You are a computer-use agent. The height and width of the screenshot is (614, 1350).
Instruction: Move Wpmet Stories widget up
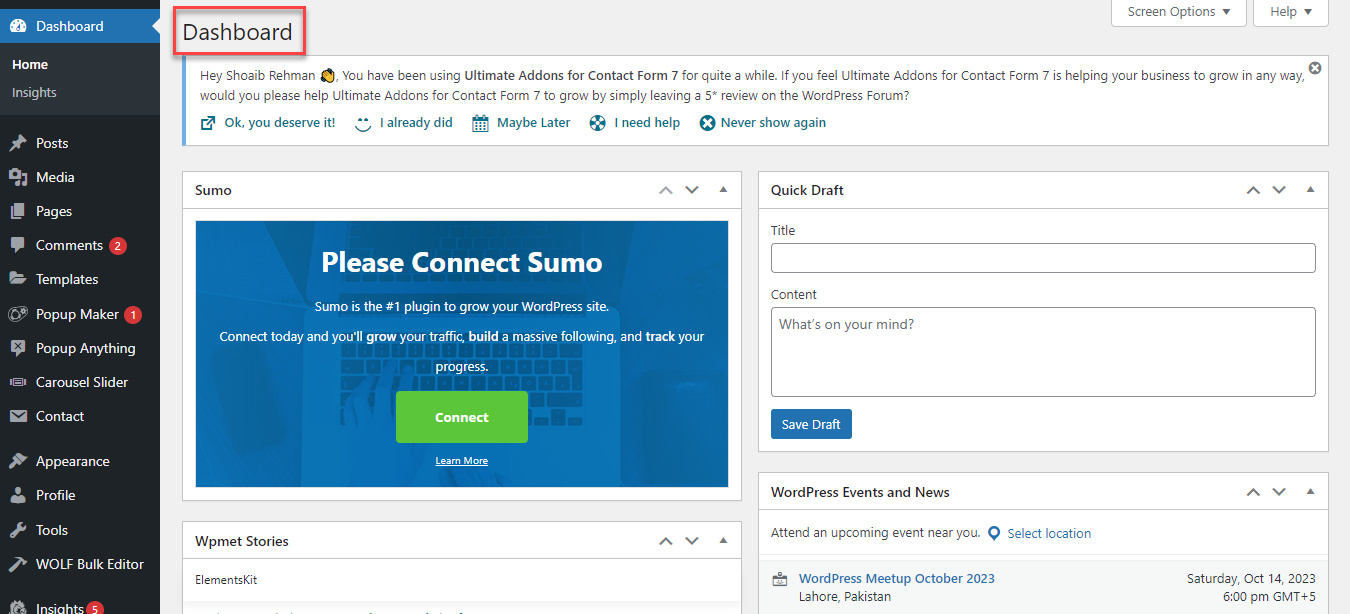(x=666, y=541)
